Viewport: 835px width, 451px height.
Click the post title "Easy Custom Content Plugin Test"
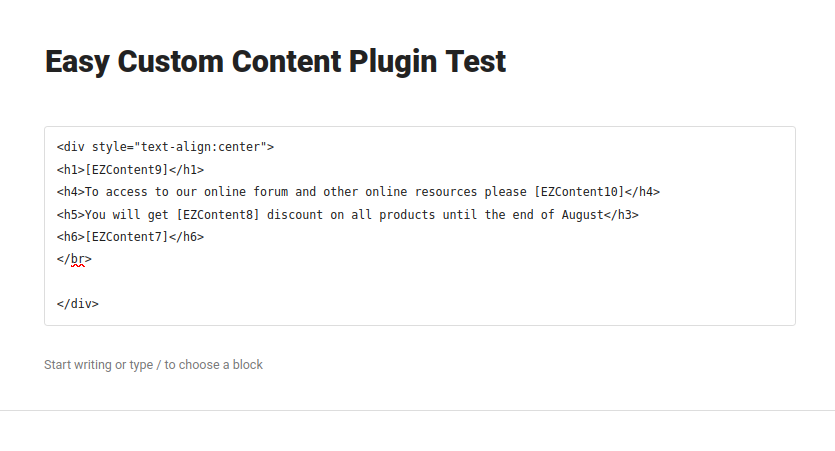(x=275, y=62)
